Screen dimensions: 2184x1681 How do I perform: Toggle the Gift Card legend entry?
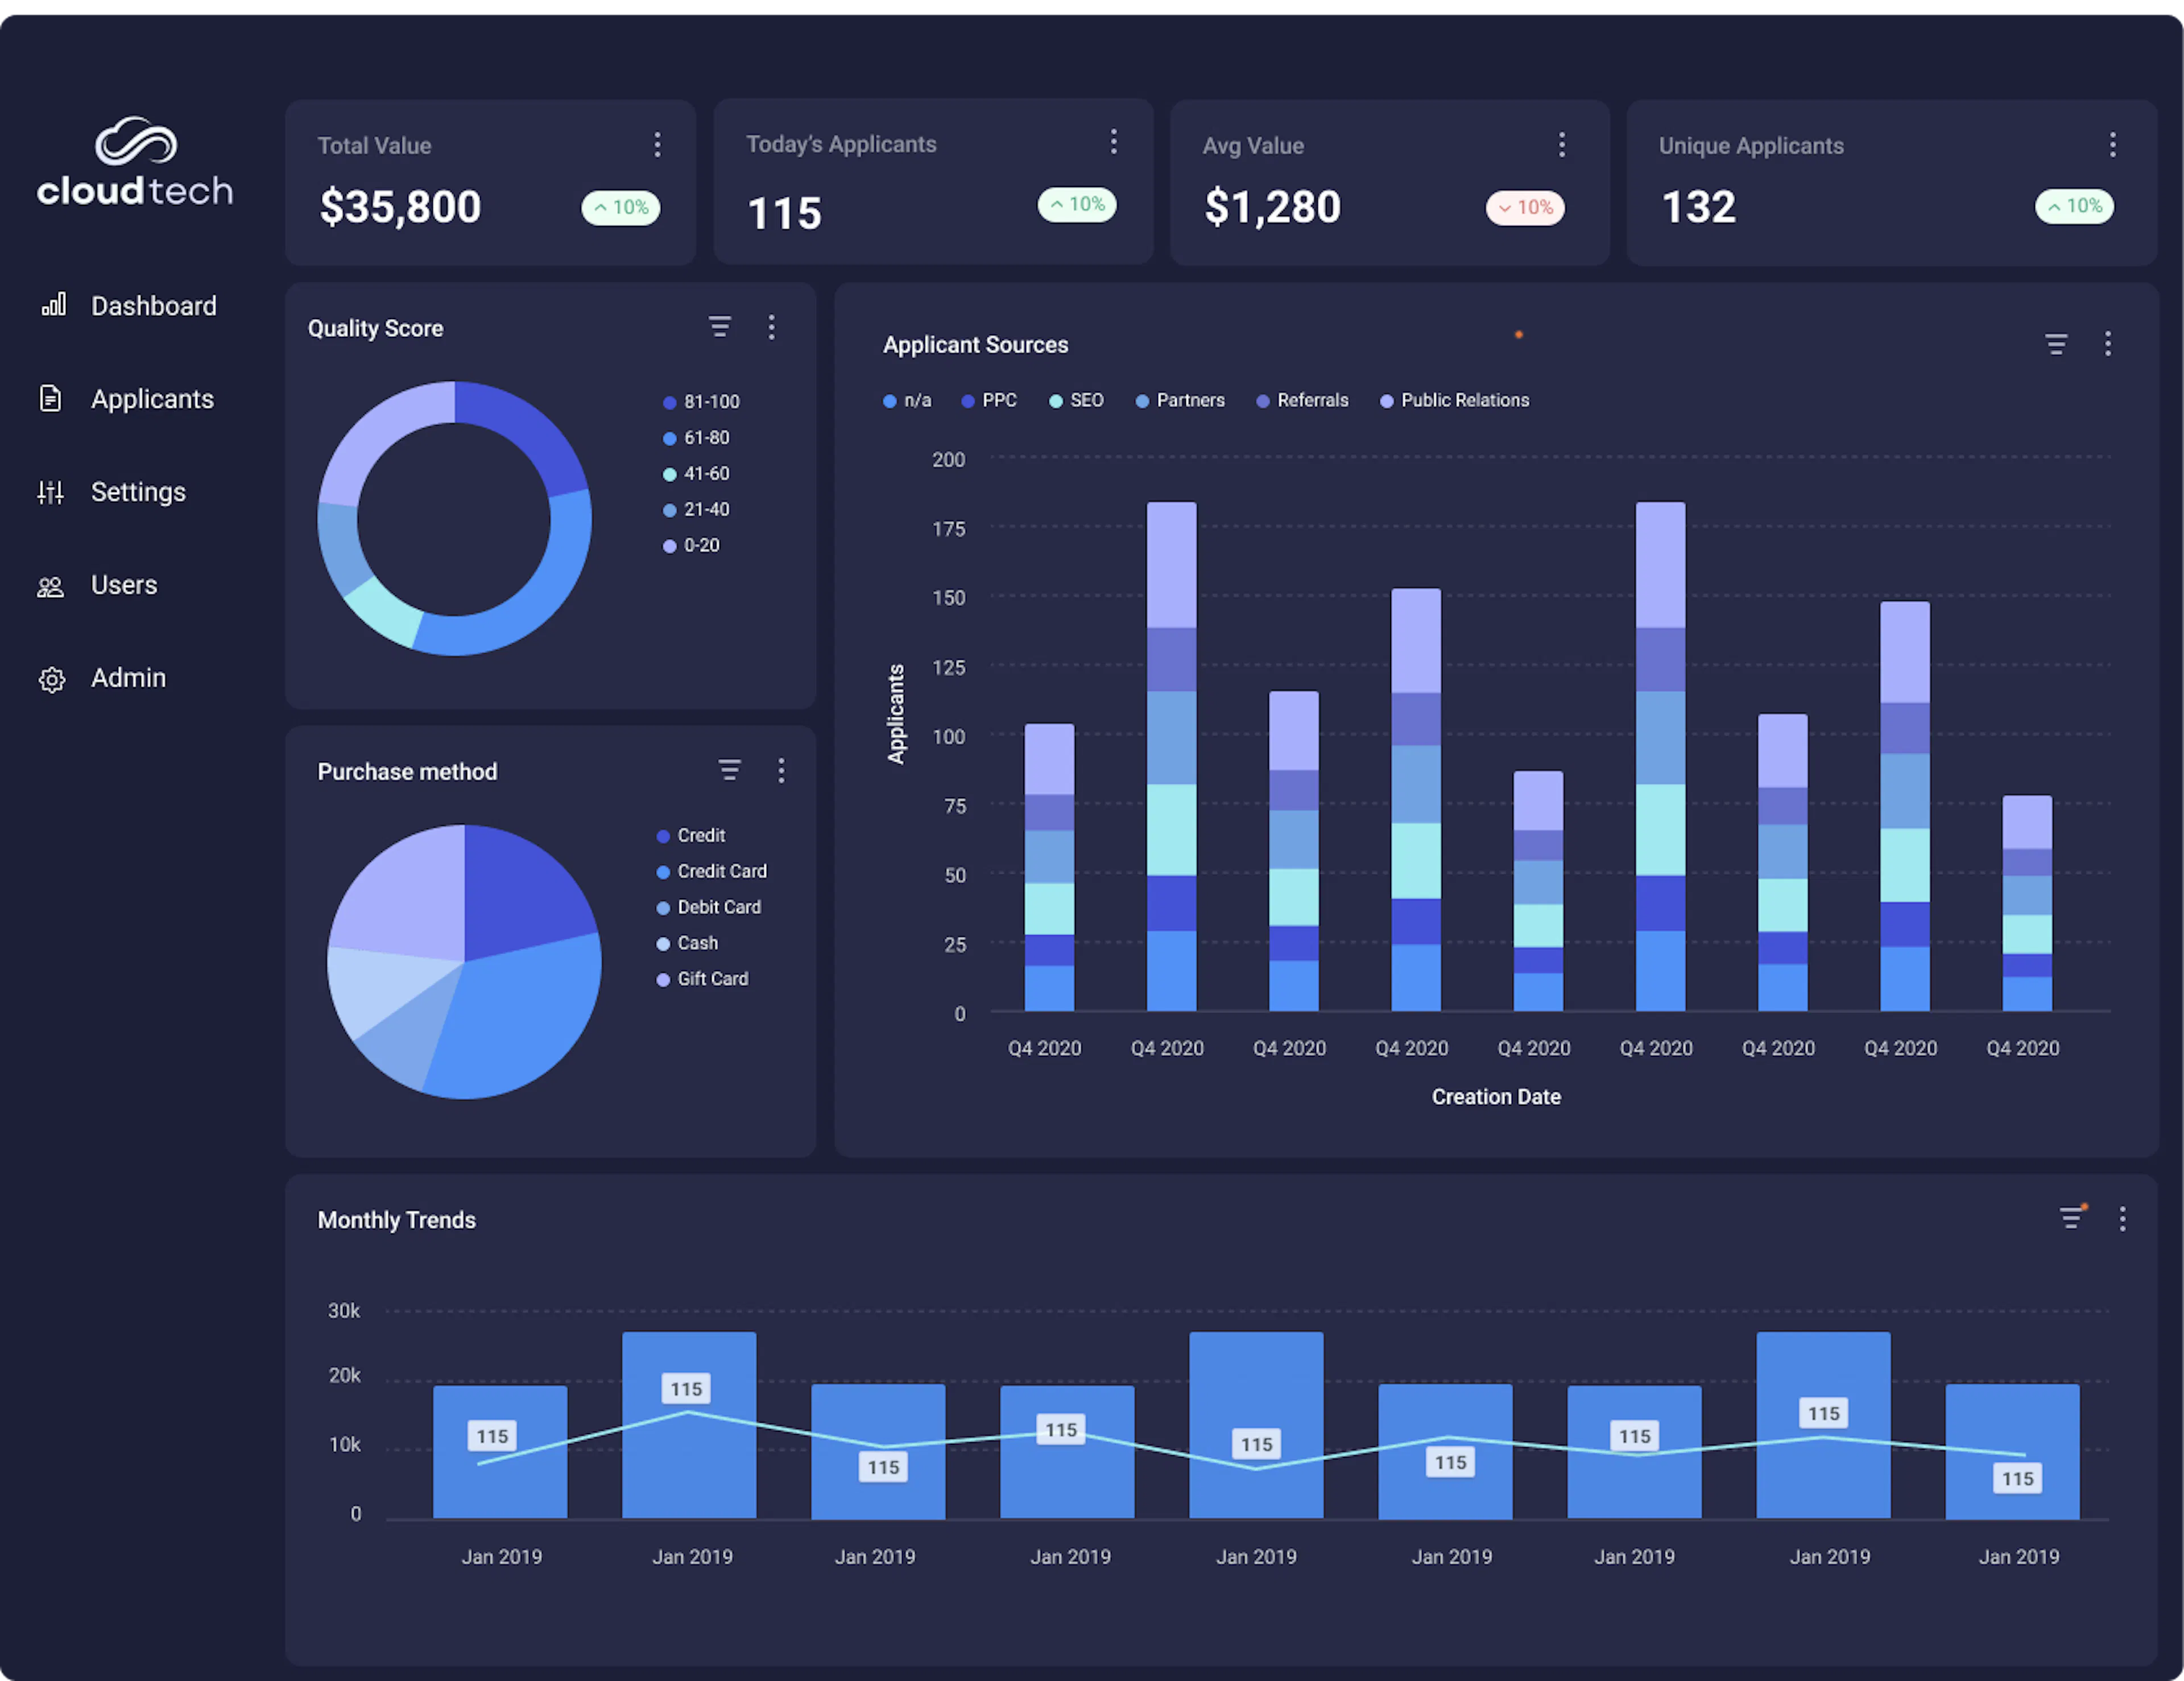[702, 979]
